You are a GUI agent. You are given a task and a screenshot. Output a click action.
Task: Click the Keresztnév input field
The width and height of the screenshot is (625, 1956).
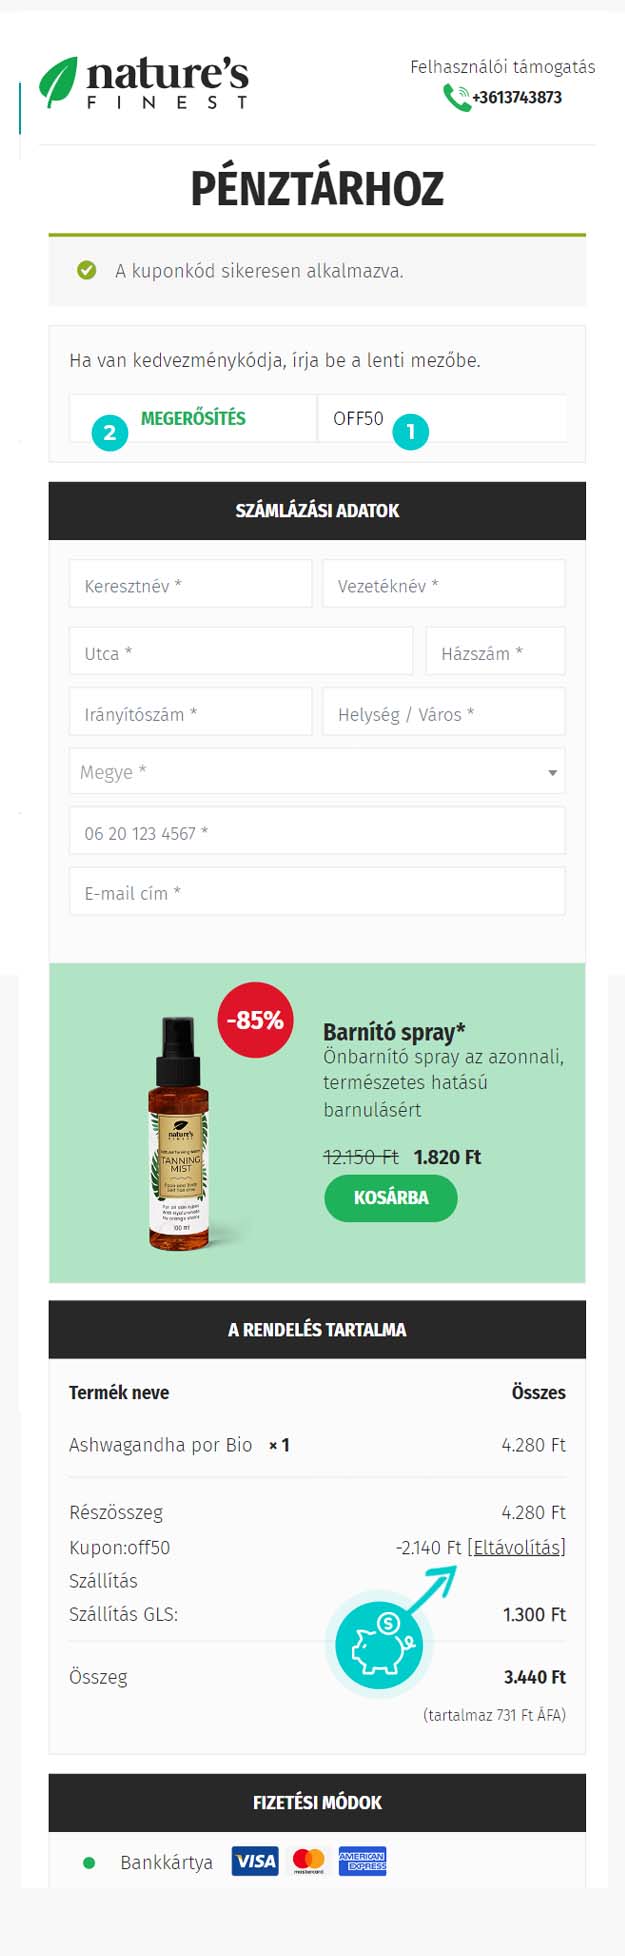click(x=191, y=584)
